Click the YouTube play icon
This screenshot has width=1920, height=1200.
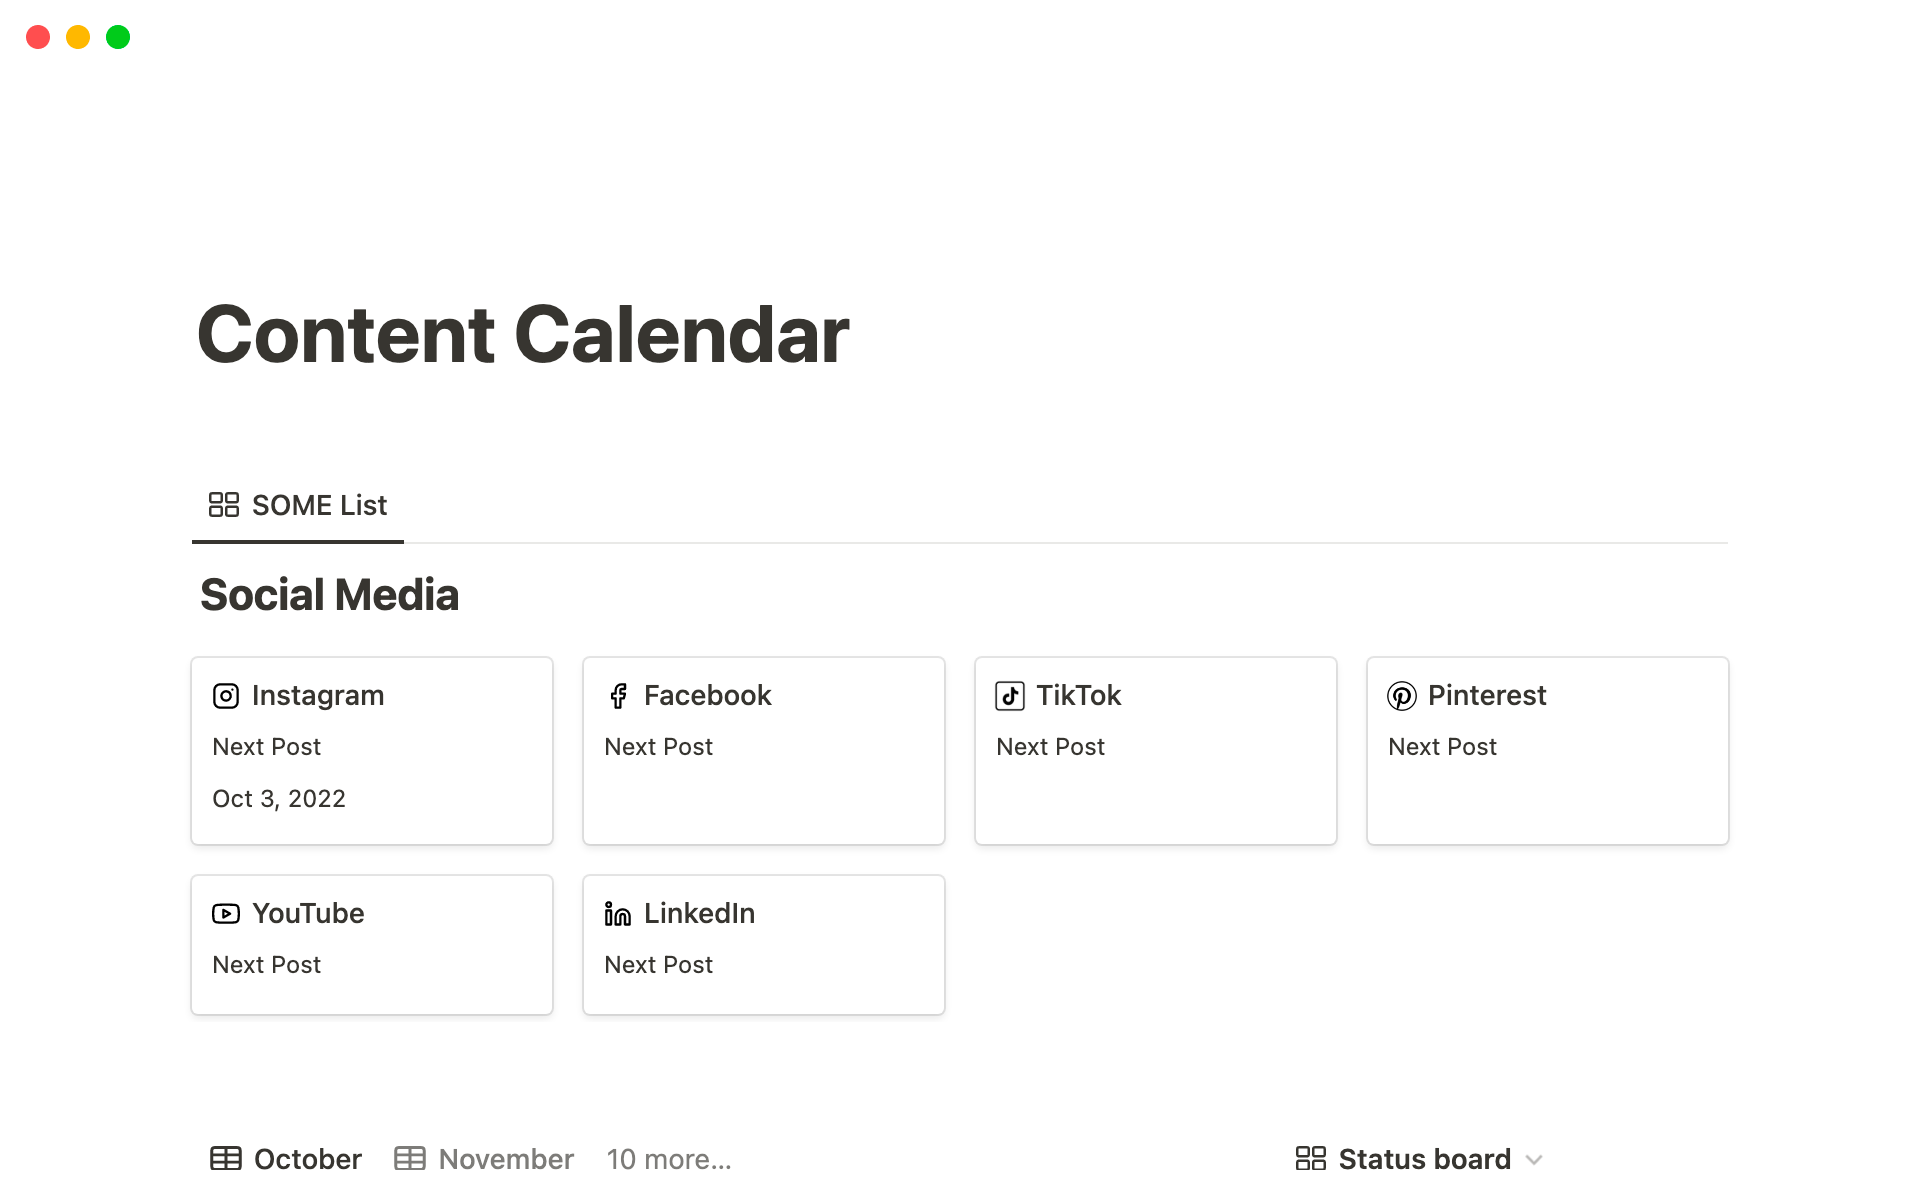[226, 914]
